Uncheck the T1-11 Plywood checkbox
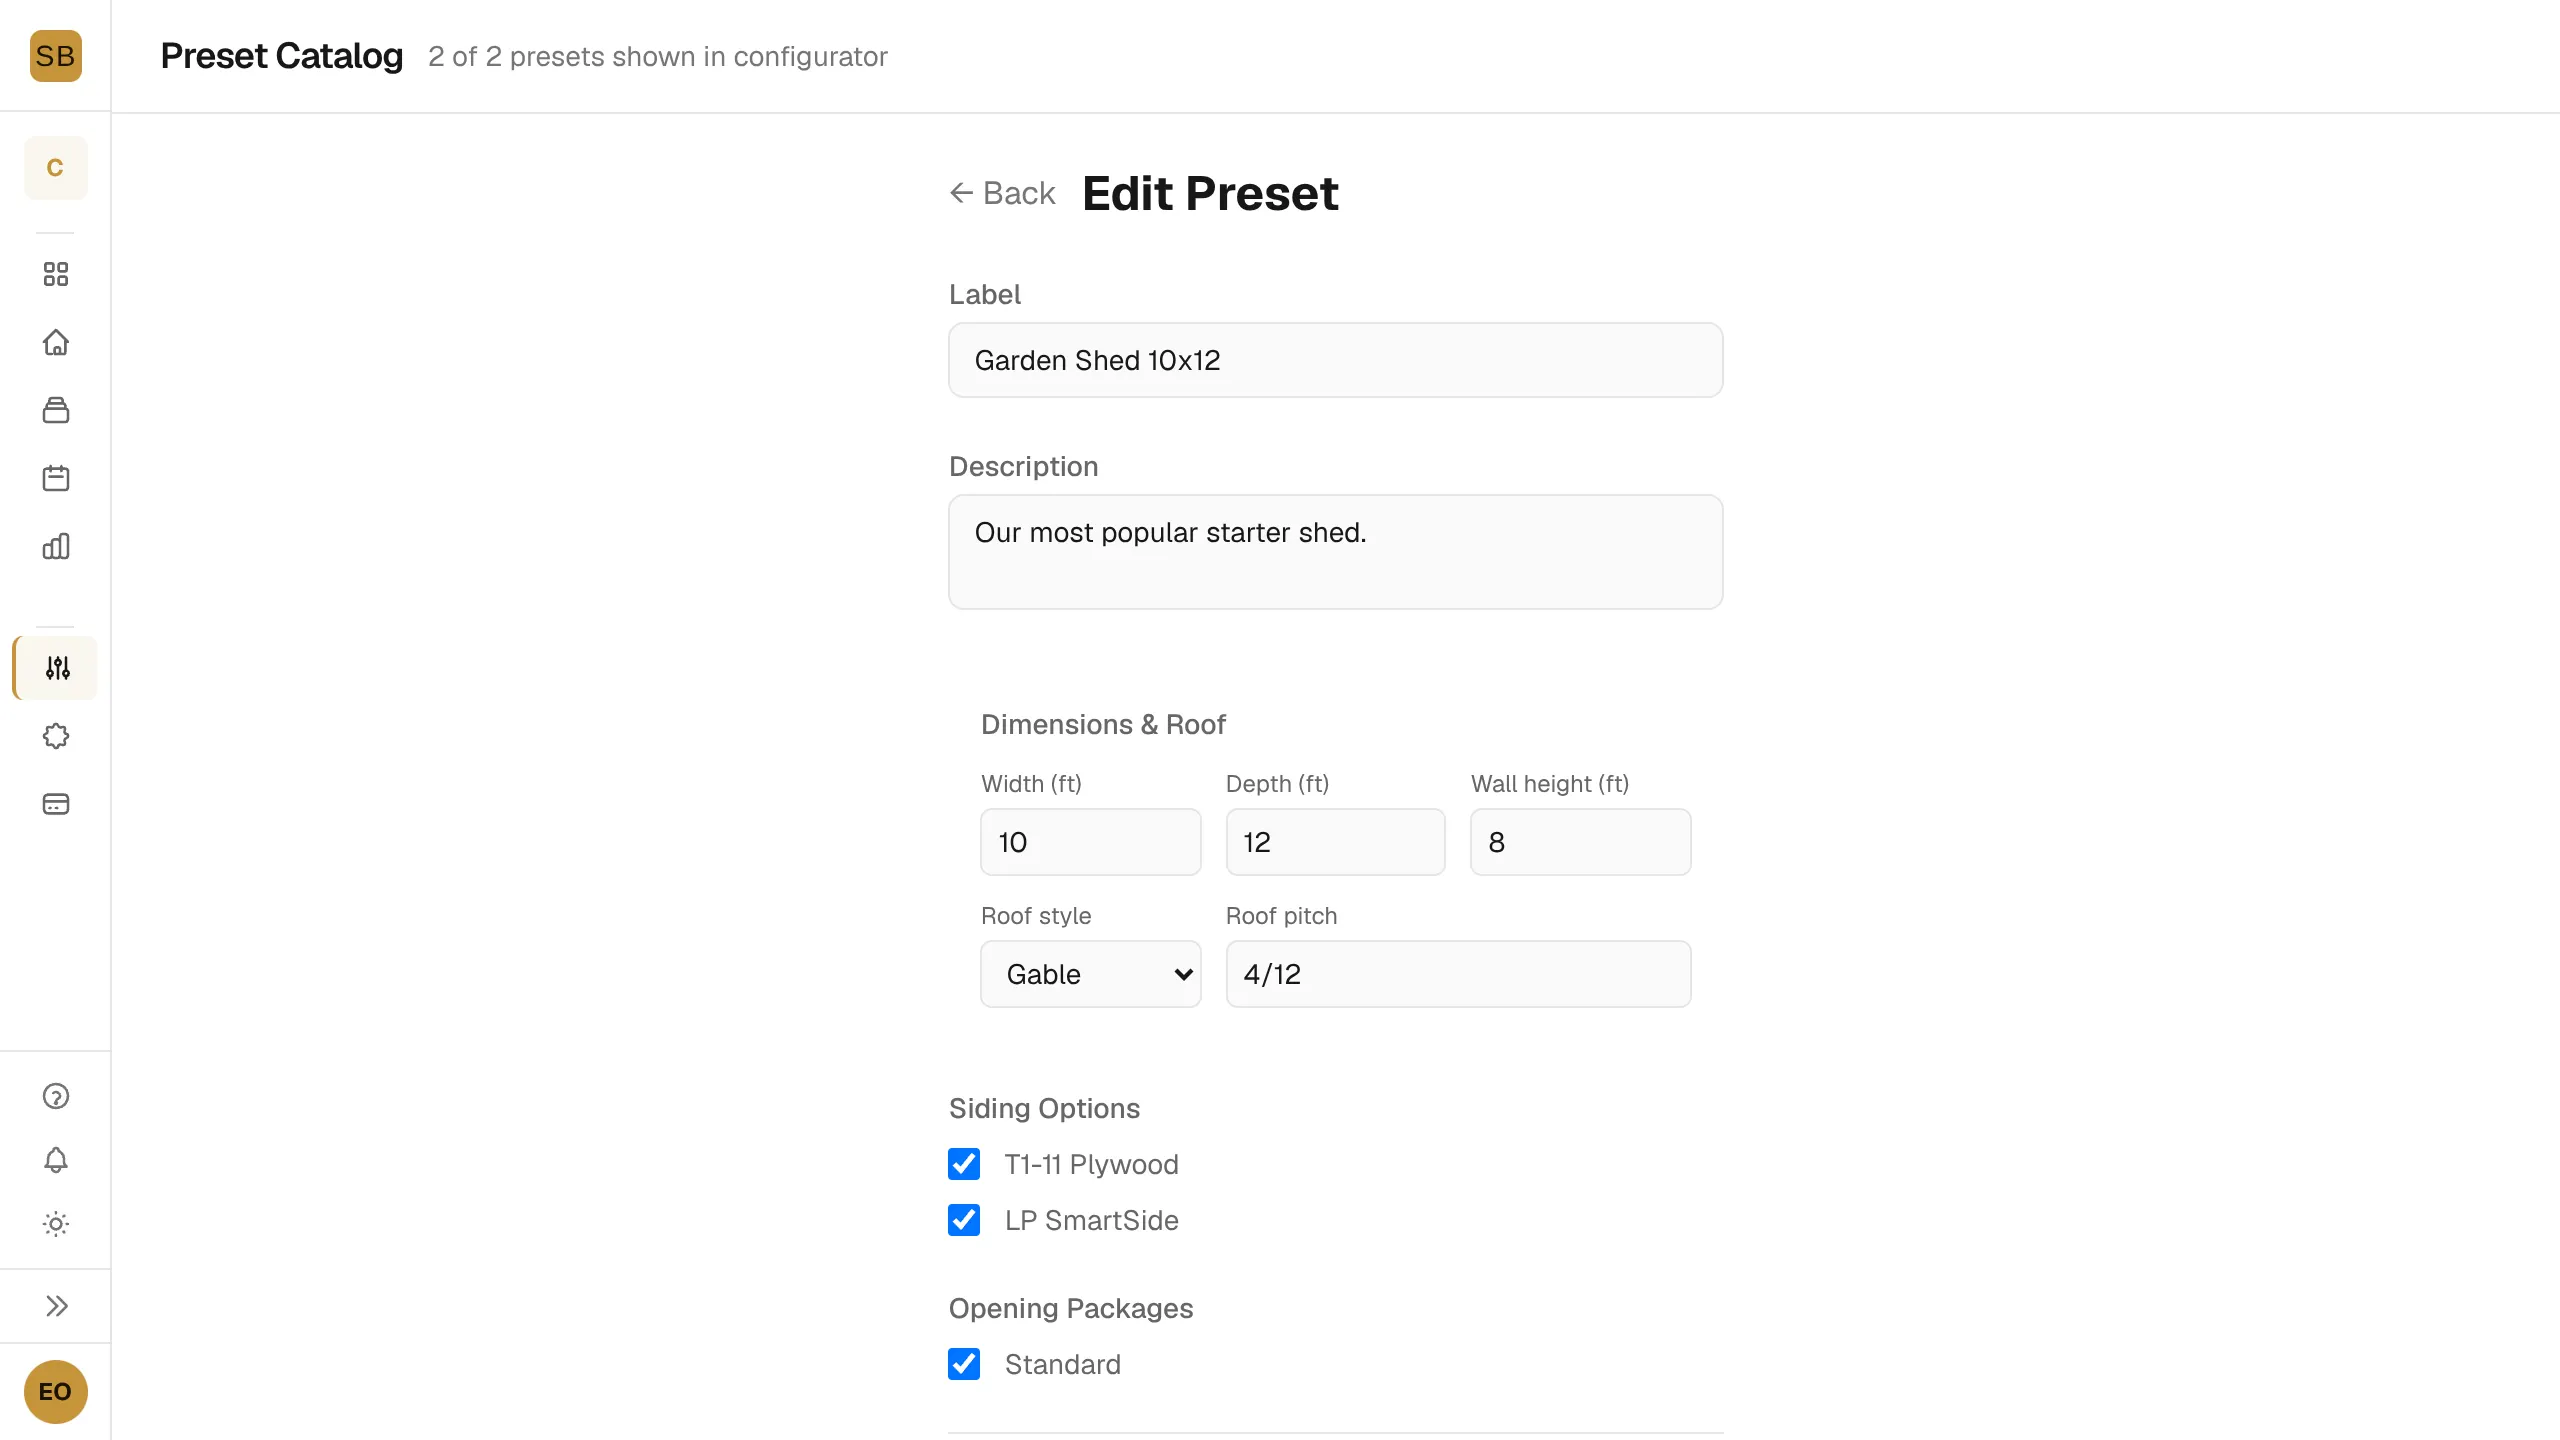Viewport: 2560px width, 1440px height. pos(964,1164)
